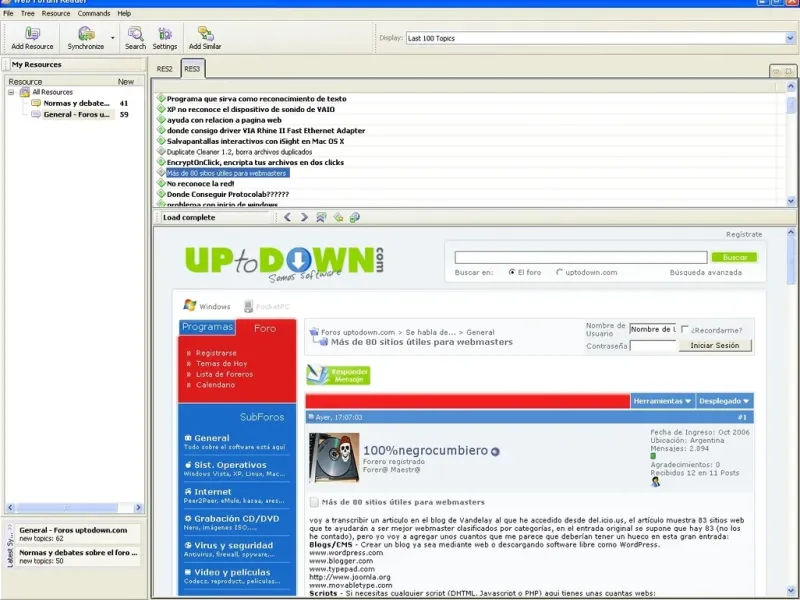Click the Nombre de Usuario field
Image resolution: width=800 pixels, height=600 pixels.
pyautogui.click(x=653, y=330)
